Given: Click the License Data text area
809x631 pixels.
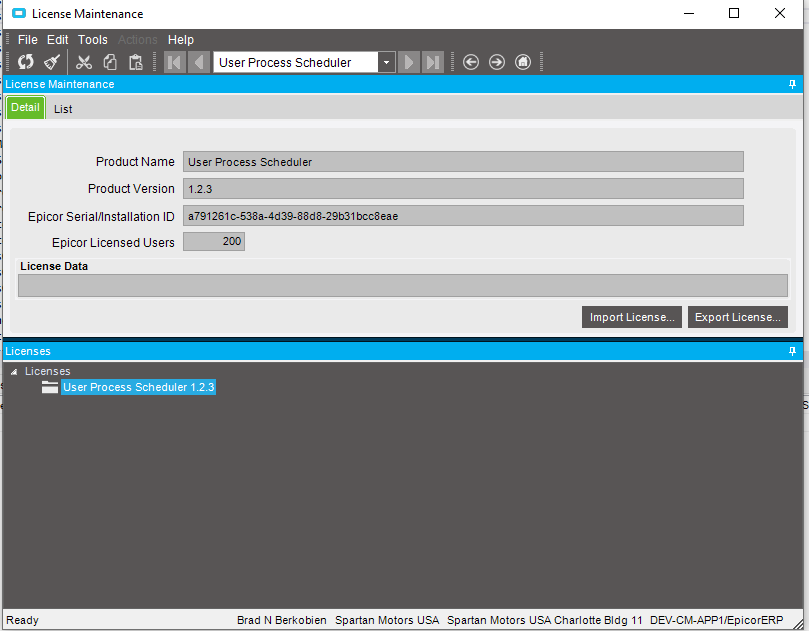Looking at the screenshot, I should pos(402,285).
